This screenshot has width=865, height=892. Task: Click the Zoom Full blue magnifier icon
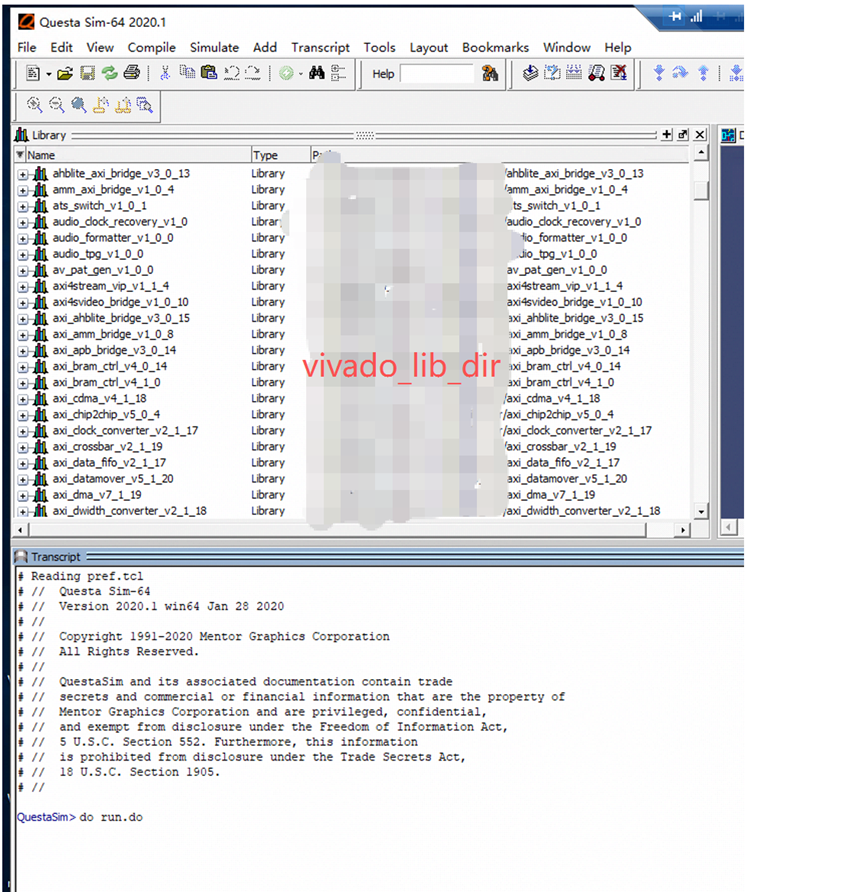(78, 104)
